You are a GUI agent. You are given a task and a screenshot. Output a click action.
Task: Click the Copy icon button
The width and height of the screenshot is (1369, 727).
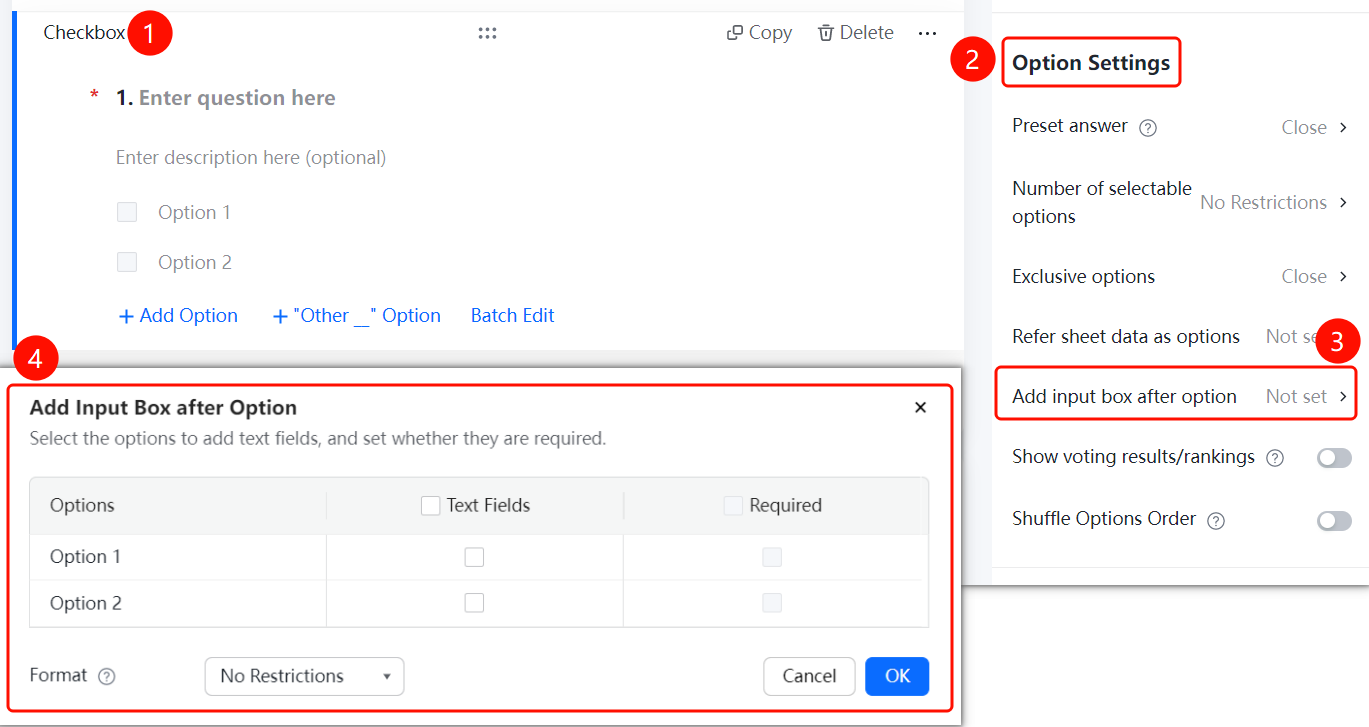pyautogui.click(x=734, y=33)
